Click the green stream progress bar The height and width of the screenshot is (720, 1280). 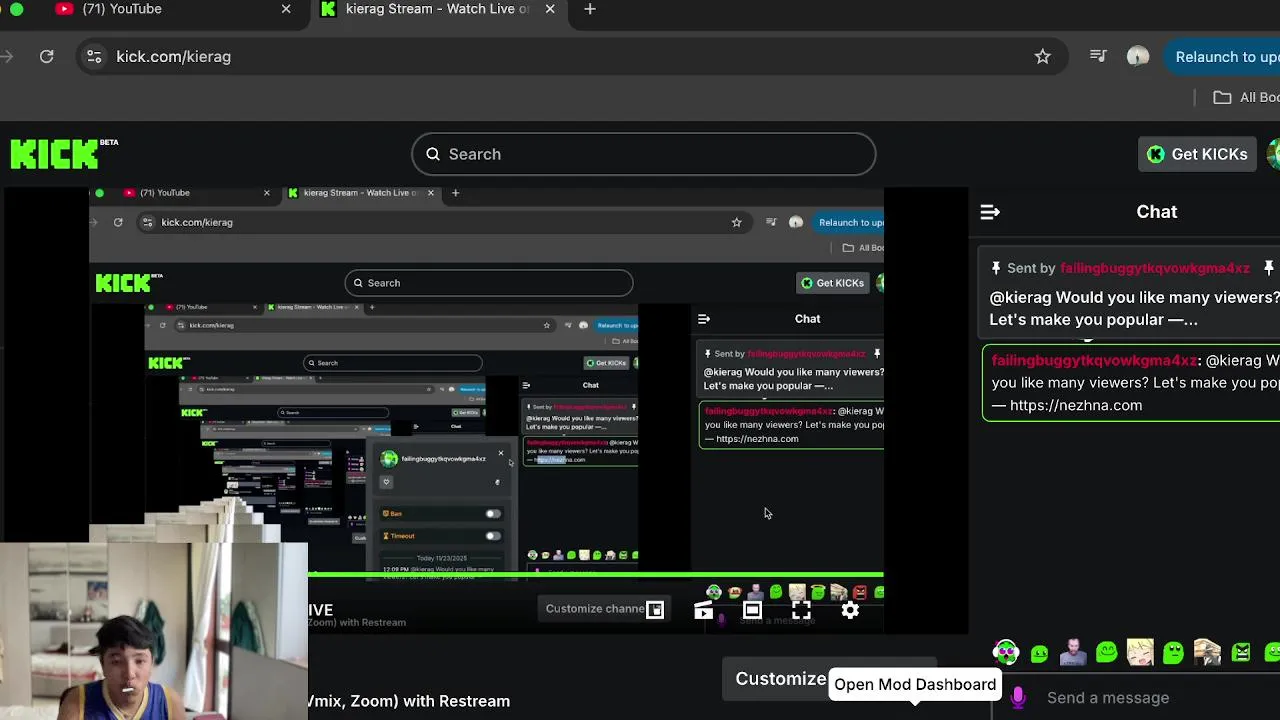pyautogui.click(x=596, y=576)
